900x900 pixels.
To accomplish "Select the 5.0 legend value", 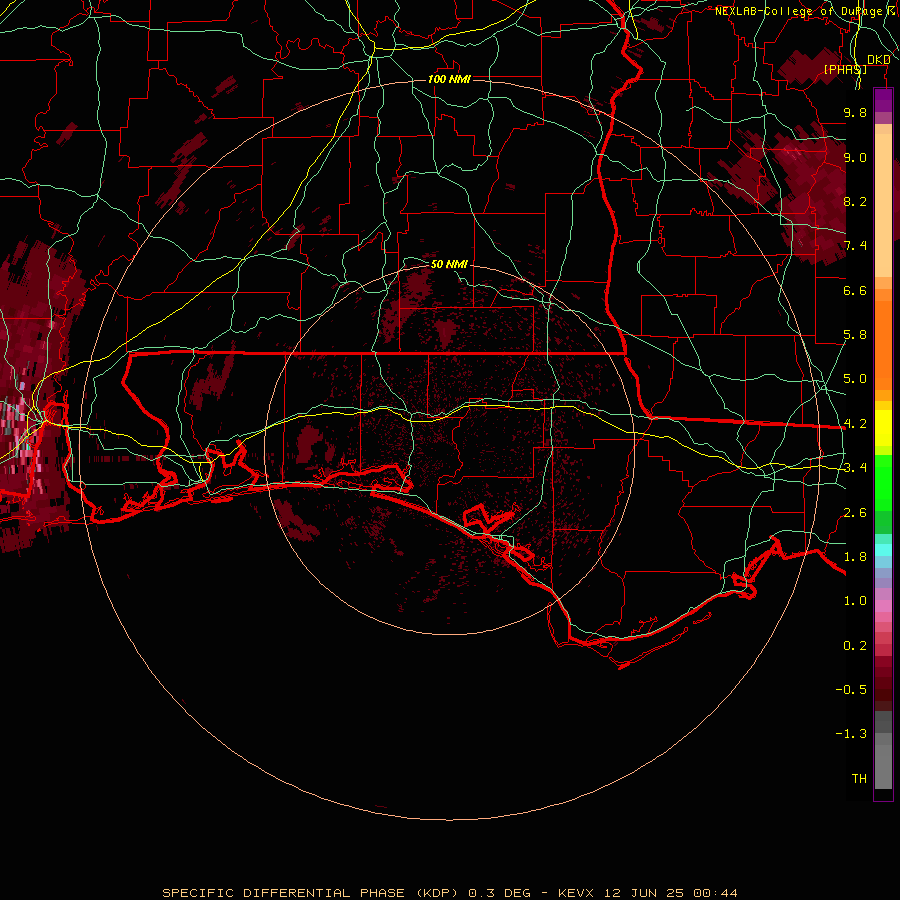I will tap(855, 379).
